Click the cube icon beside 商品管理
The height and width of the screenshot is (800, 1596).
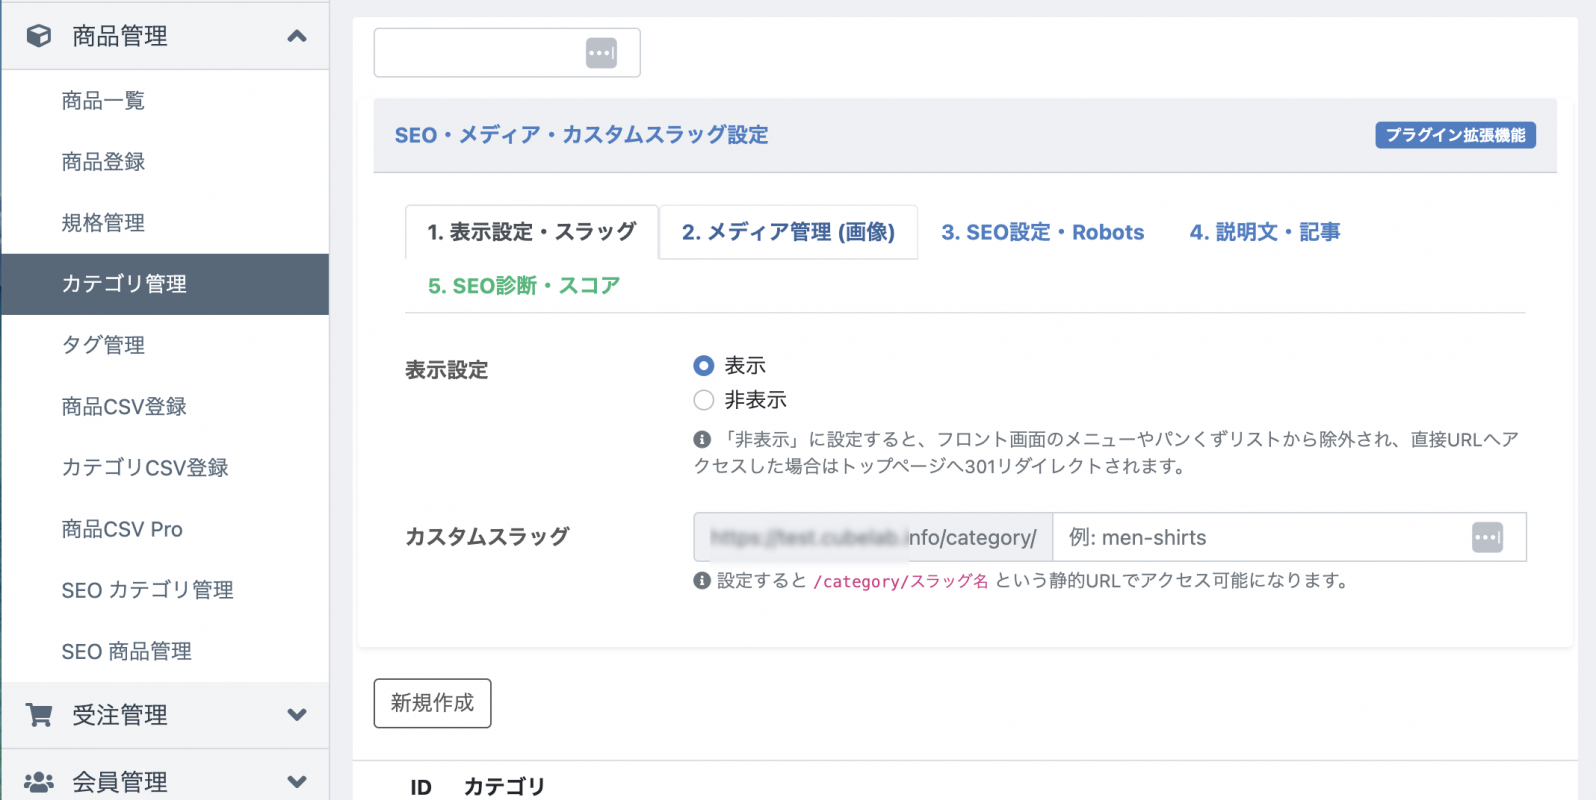coord(39,36)
